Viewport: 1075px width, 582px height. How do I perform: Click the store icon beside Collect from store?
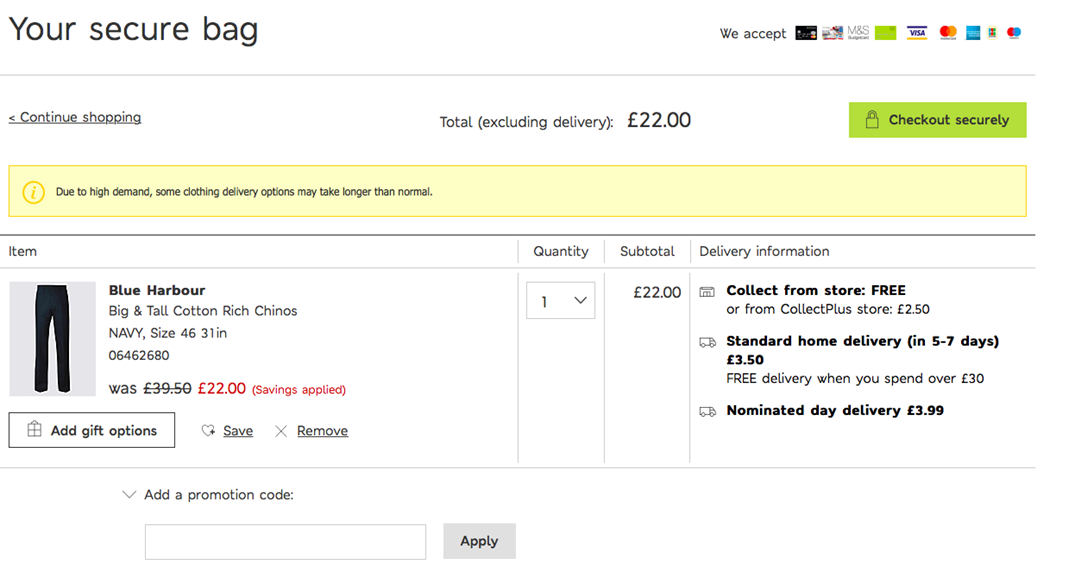pos(707,292)
